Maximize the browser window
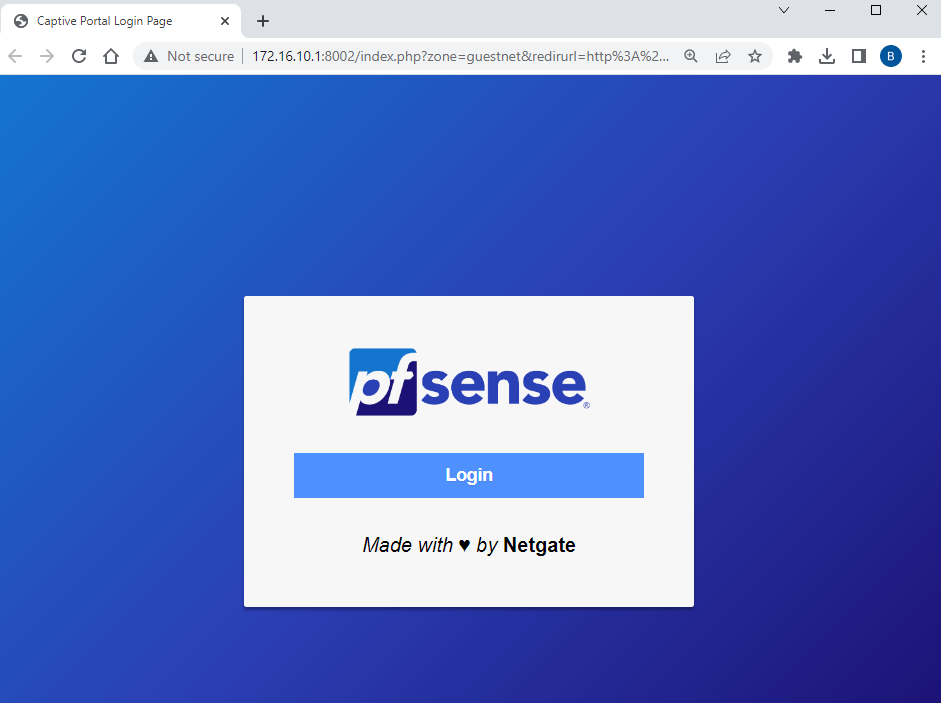941x703 pixels. click(876, 10)
